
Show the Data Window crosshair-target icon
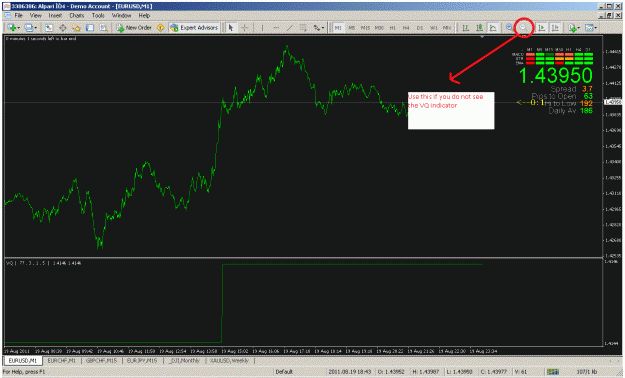click(x=63, y=28)
